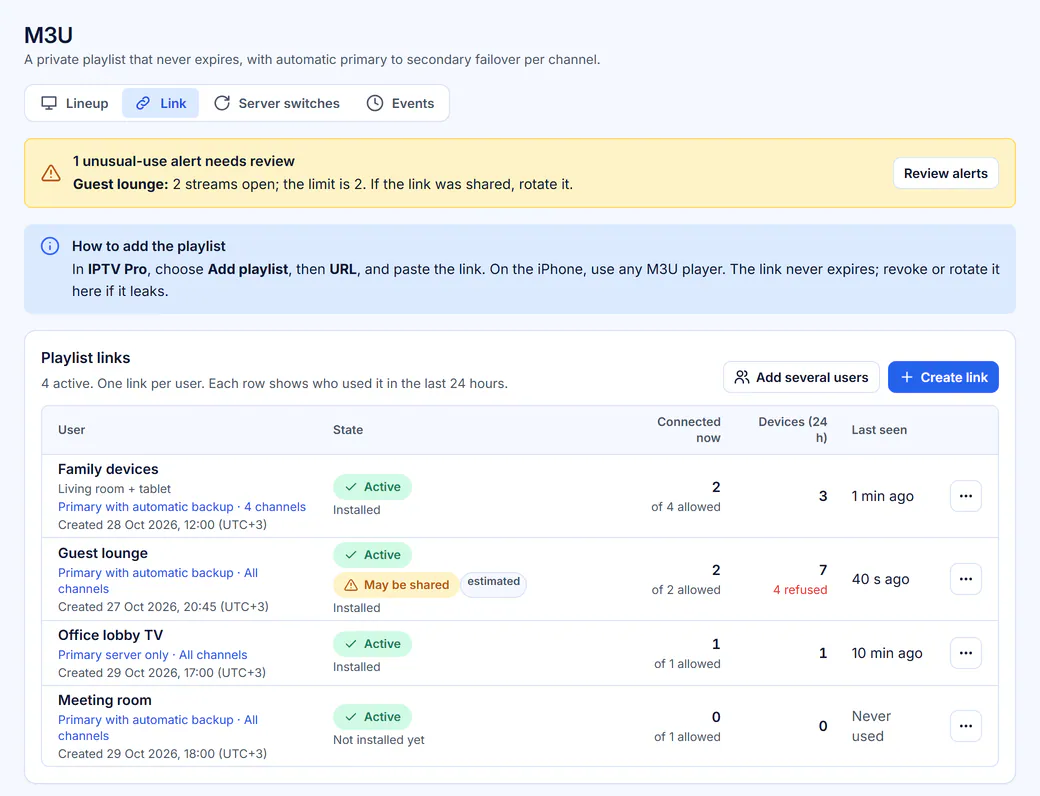Screen dimensions: 1040x796
Task: Click the 'Last seen' column header
Action: tap(879, 430)
